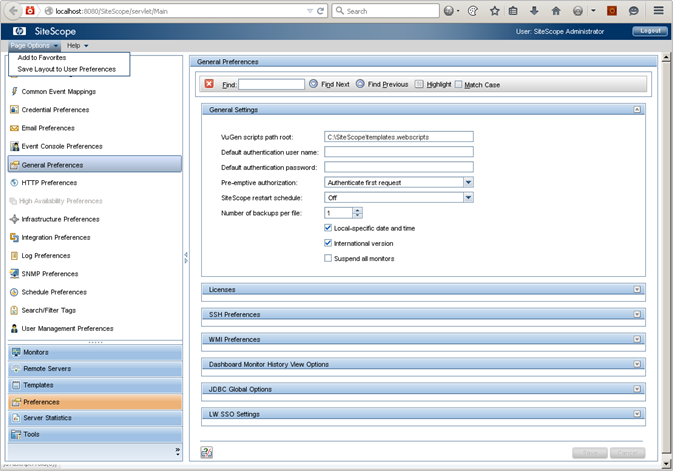673x471 pixels.
Task: Open the Firefox hamburger menu
Action: (x=659, y=11)
